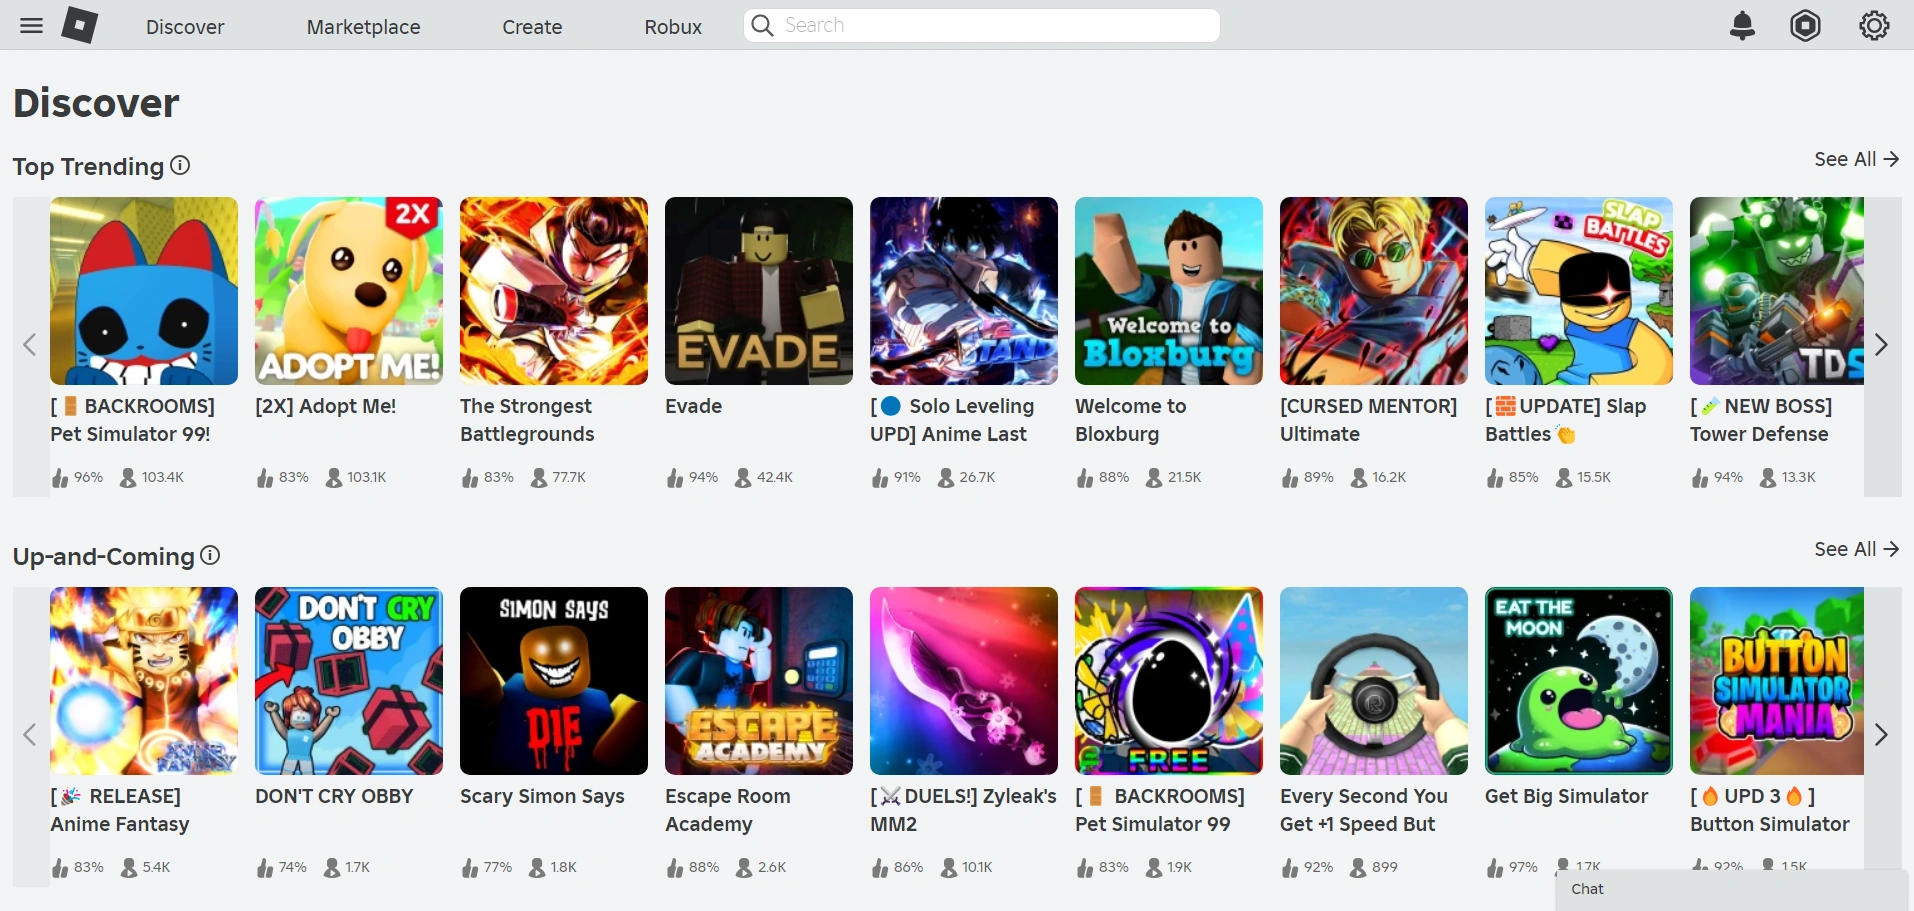Image resolution: width=1914 pixels, height=911 pixels.
Task: Click the 88% rating icon under Bloxburg
Action: coord(1085,478)
